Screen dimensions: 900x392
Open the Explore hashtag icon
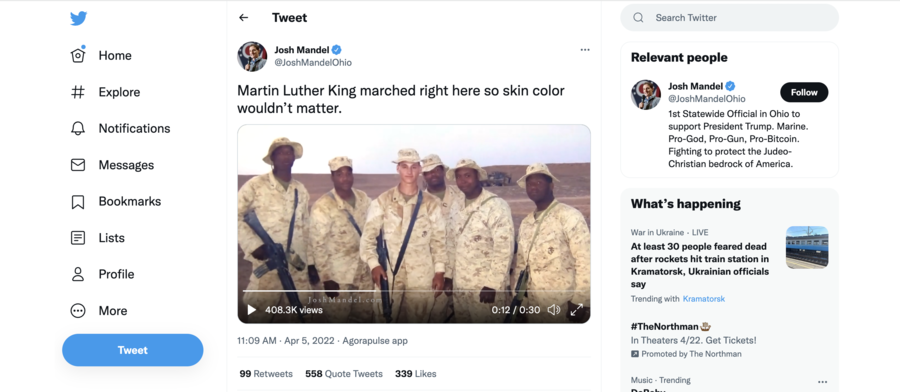tap(78, 92)
